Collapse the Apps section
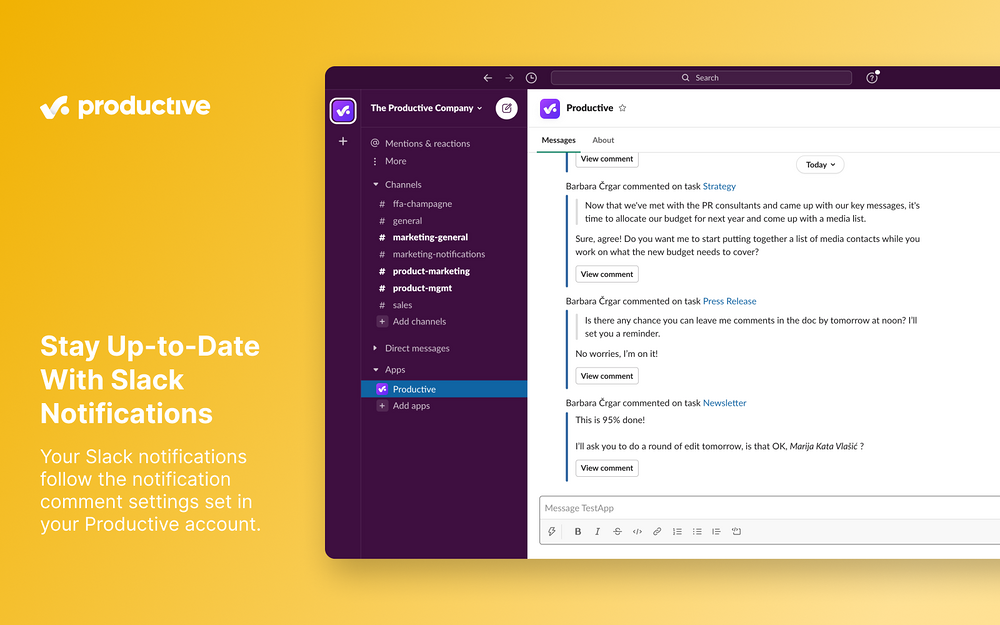The image size is (1000, 625). tap(376, 370)
